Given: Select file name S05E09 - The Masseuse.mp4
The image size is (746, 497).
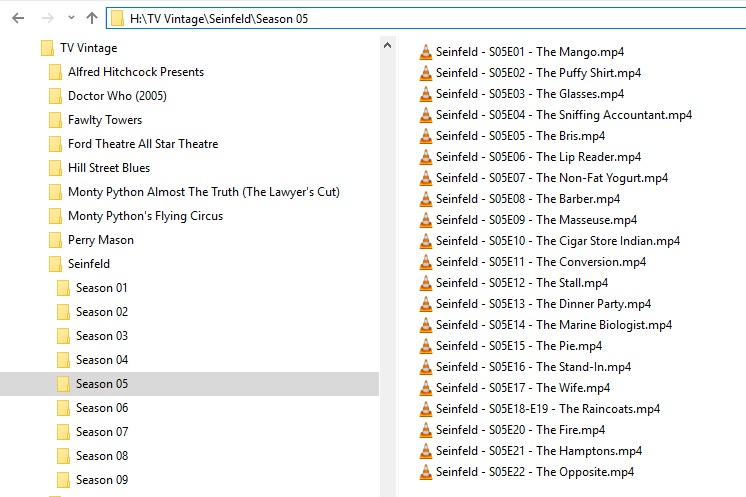Looking at the screenshot, I should point(536,220).
